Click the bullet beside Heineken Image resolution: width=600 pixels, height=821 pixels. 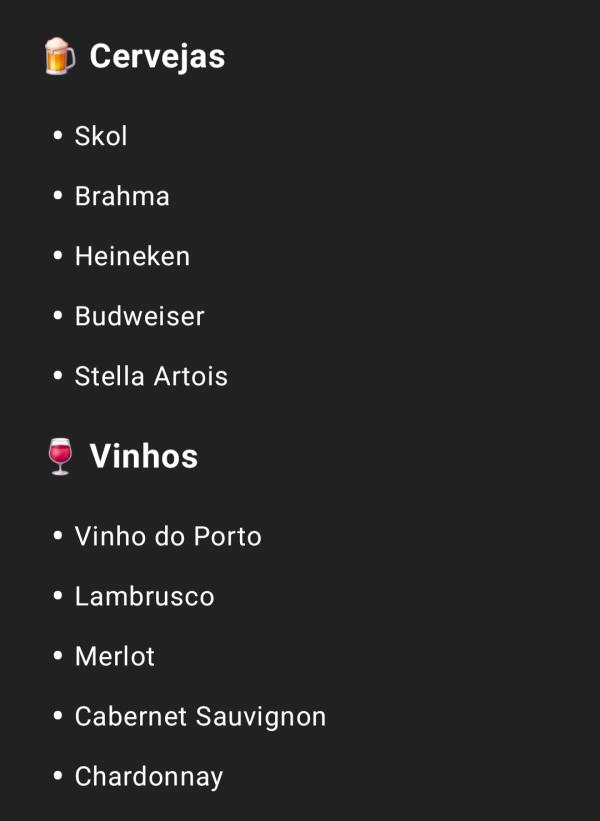pos(58,256)
